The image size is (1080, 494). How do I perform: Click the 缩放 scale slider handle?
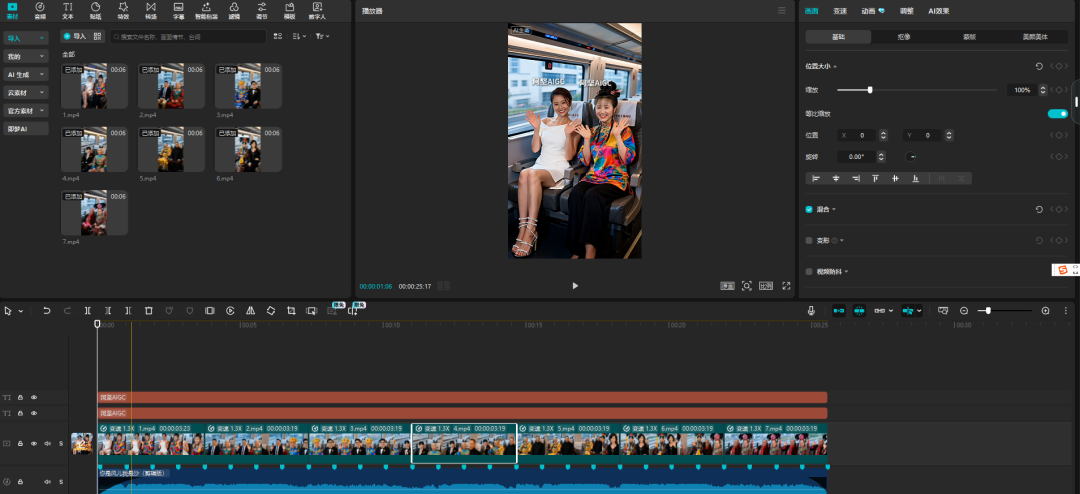tap(870, 90)
